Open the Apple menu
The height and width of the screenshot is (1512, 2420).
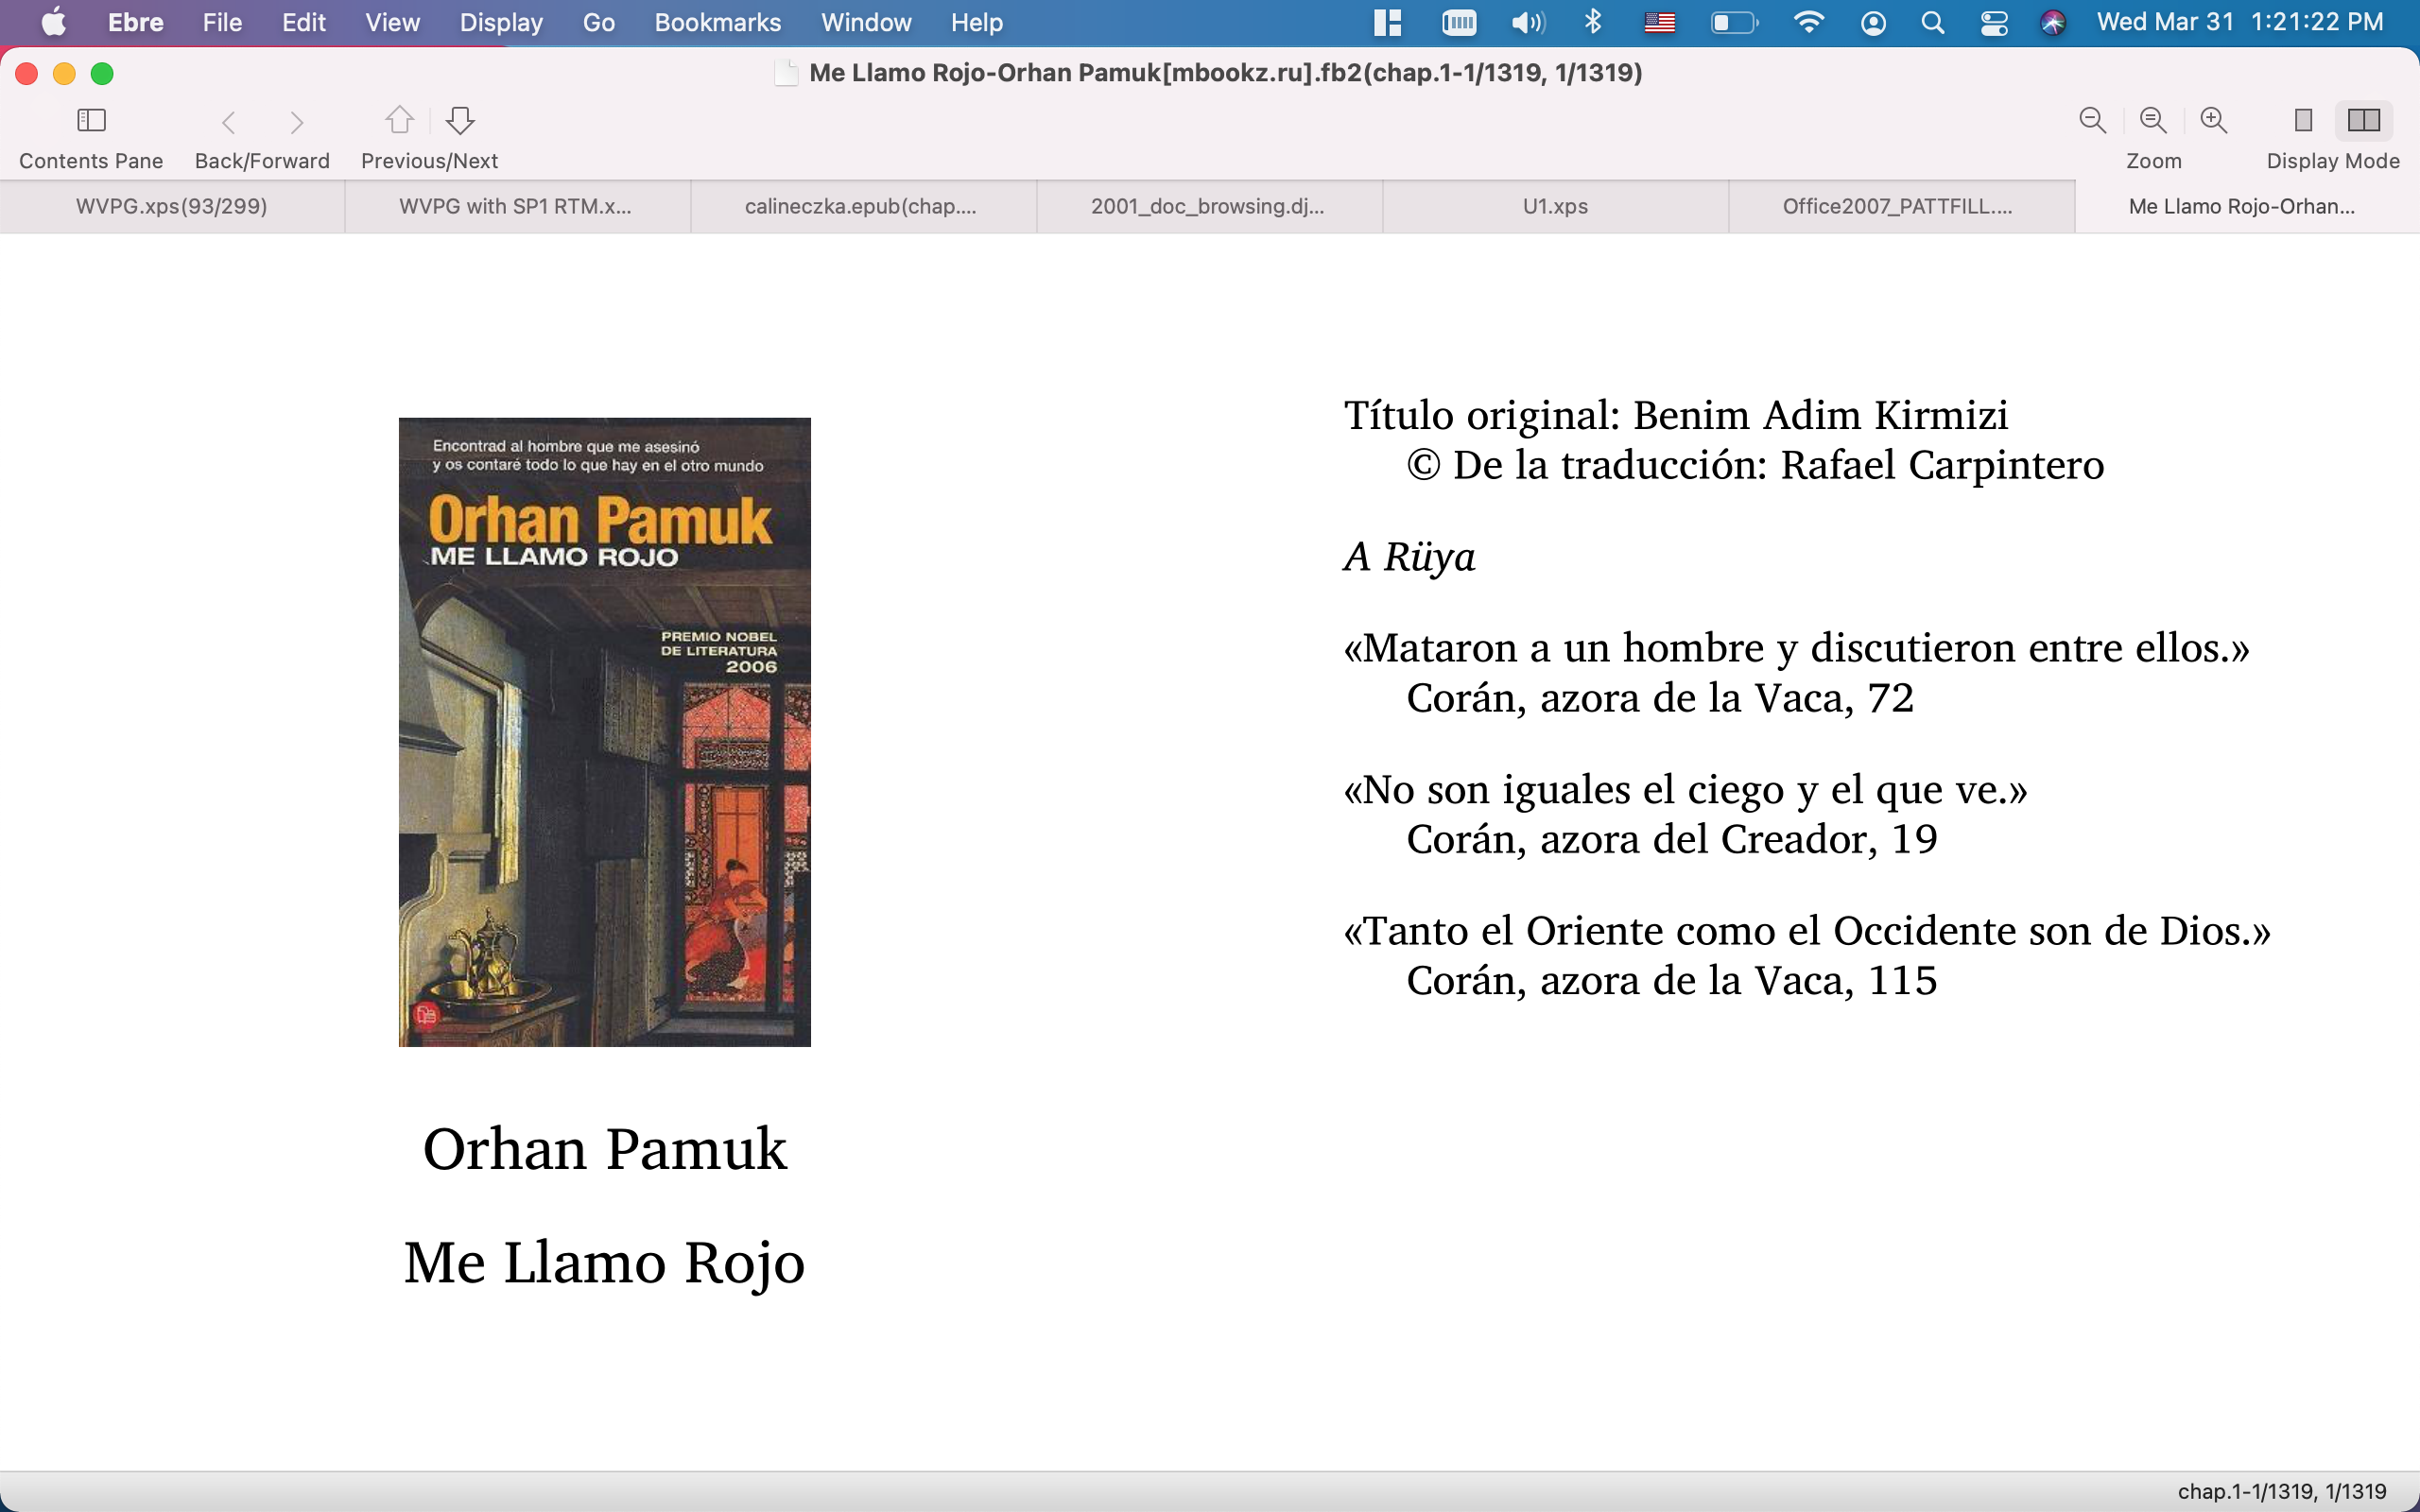click(x=54, y=22)
